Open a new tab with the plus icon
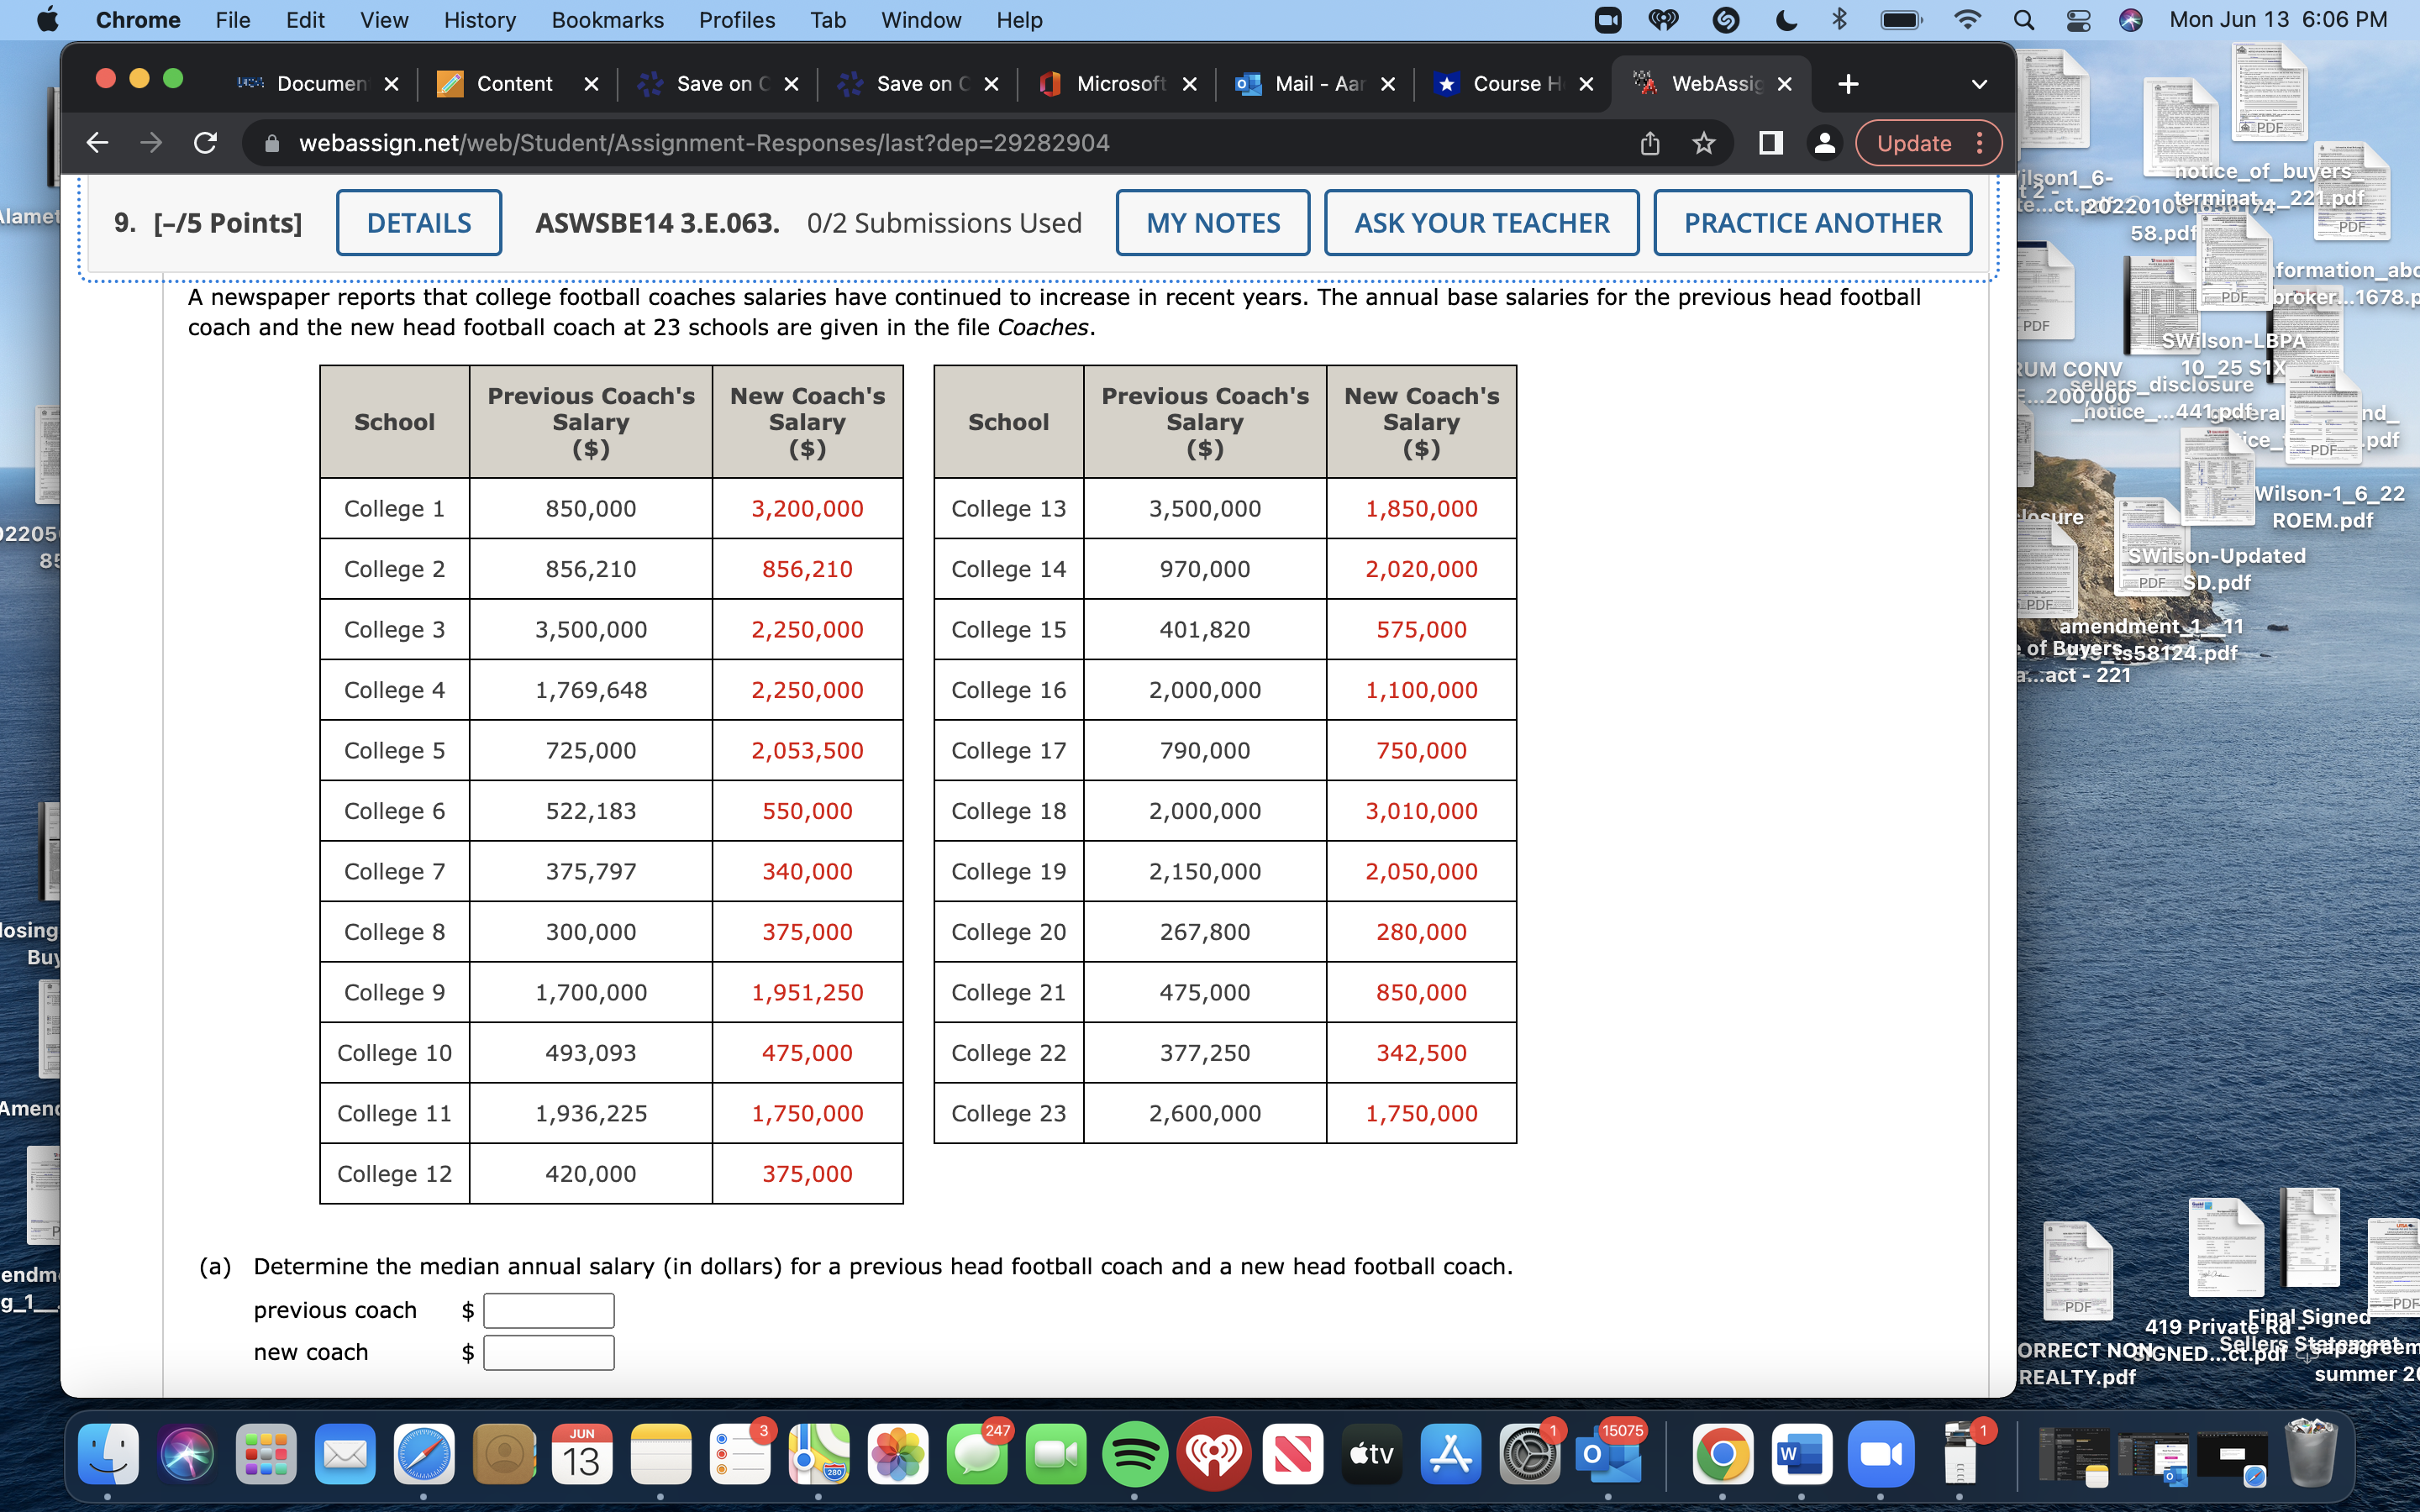Screen dimensions: 2420x1512 point(1847,83)
